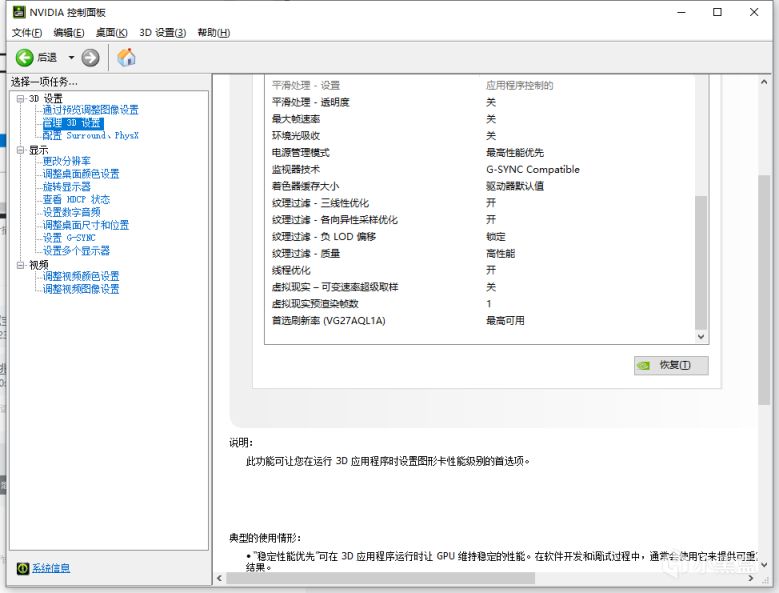Open 设置多个显示器 task
The image size is (779, 593).
(x=76, y=251)
